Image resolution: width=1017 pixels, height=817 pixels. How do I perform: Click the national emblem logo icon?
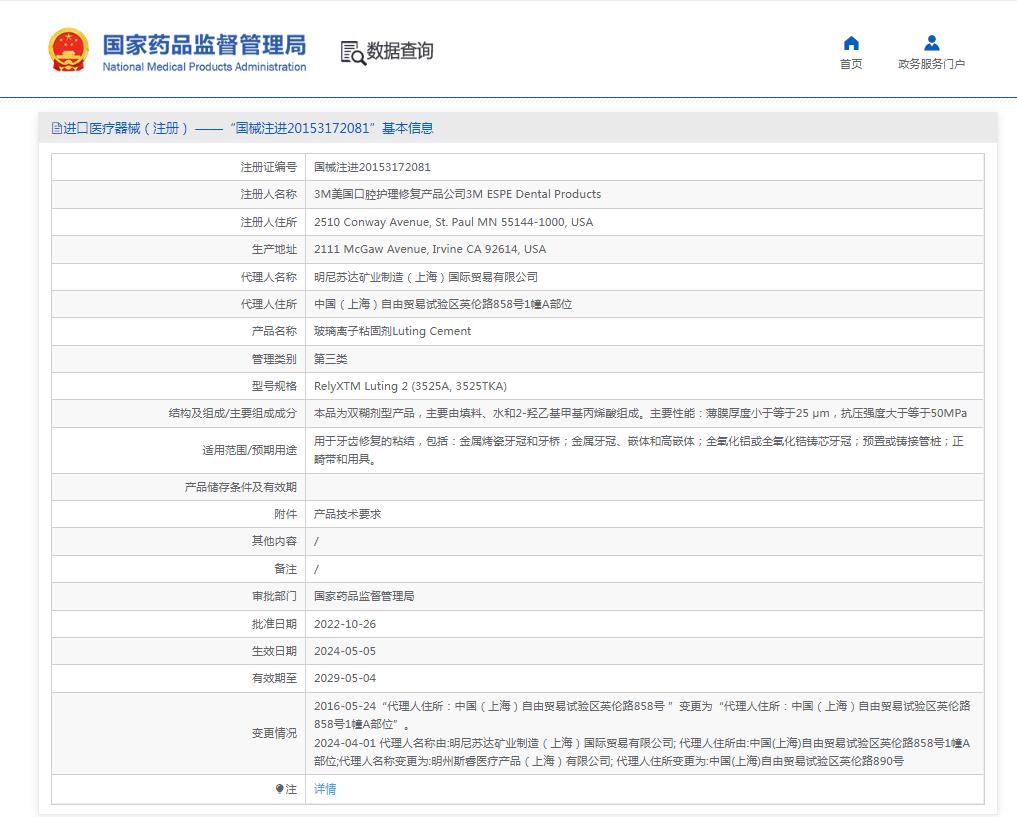[68, 50]
